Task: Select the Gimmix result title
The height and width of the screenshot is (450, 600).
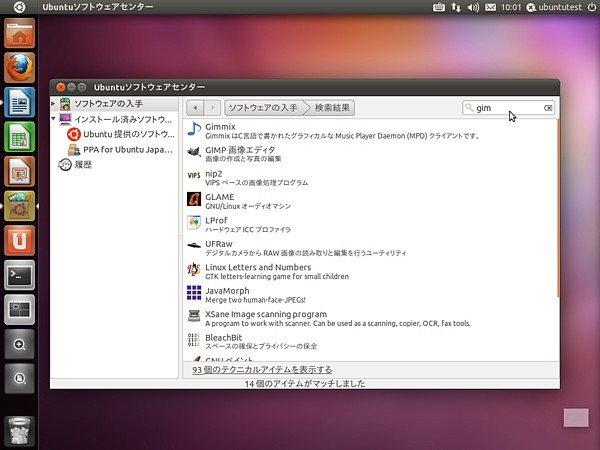Action: 220,127
